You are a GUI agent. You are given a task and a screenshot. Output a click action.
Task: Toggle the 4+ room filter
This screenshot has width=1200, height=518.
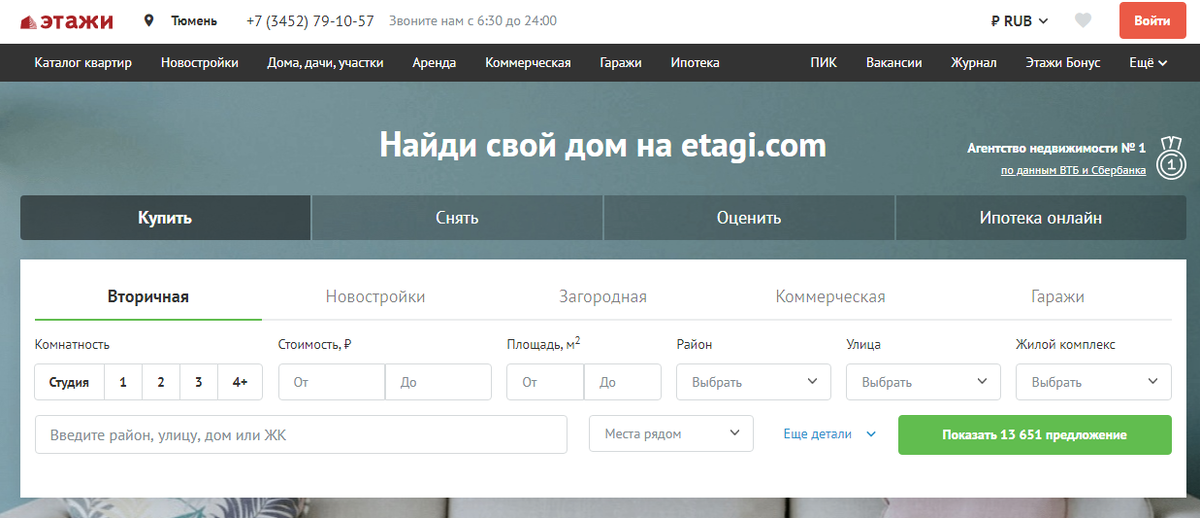[240, 382]
